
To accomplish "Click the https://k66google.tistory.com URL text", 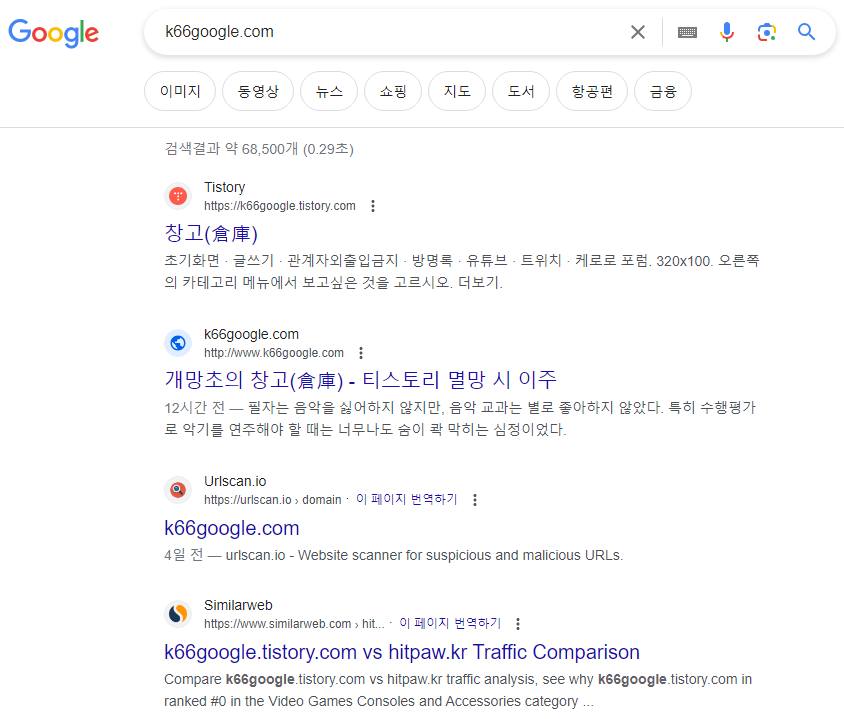I will pyautogui.click(x=279, y=206).
